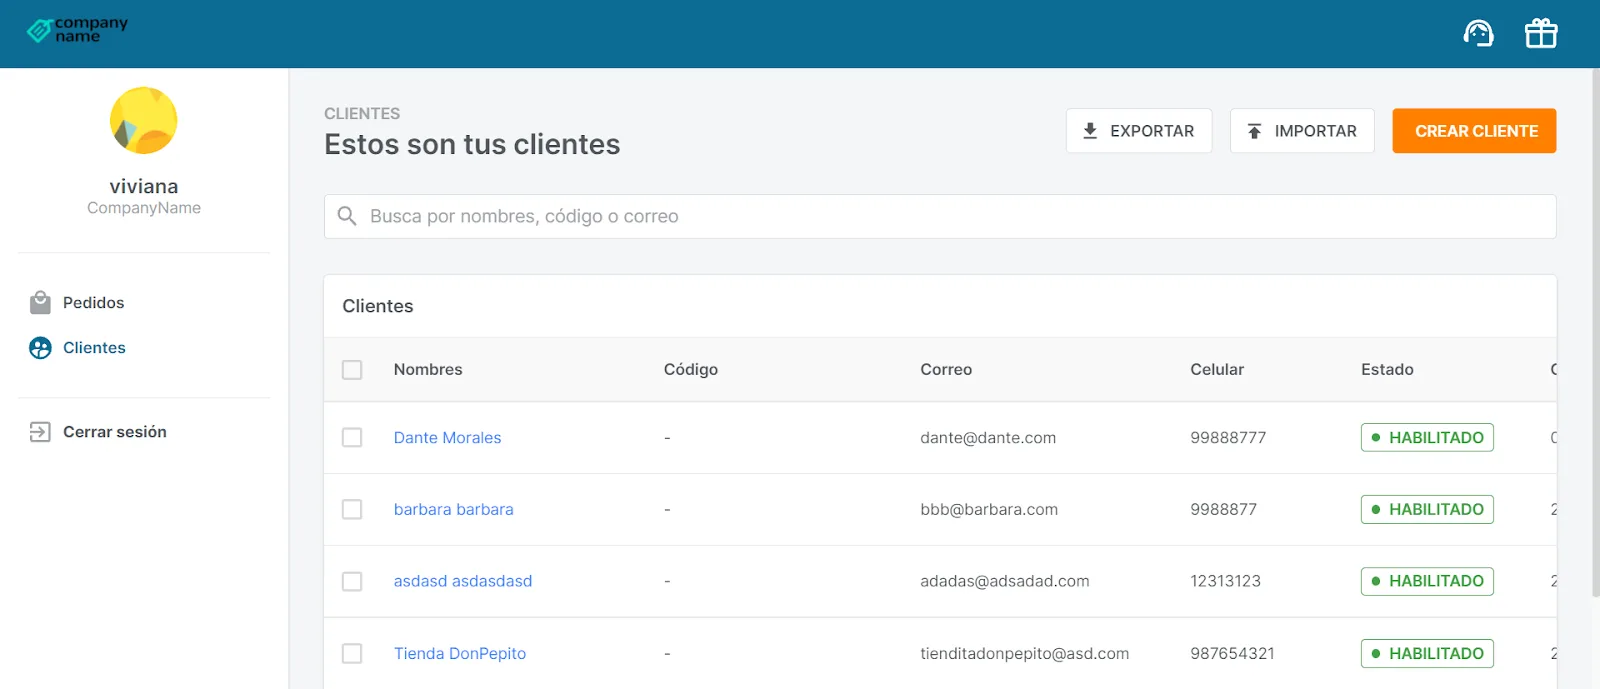Click the Cerrar sesión exit icon

click(40, 432)
